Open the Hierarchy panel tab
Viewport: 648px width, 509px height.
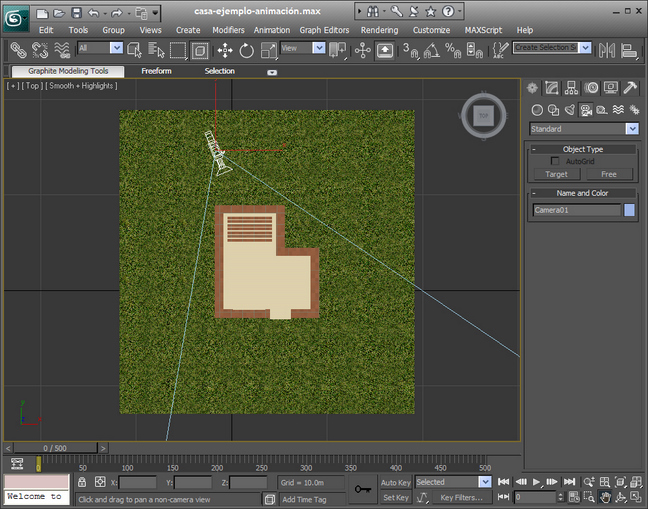(x=571, y=88)
